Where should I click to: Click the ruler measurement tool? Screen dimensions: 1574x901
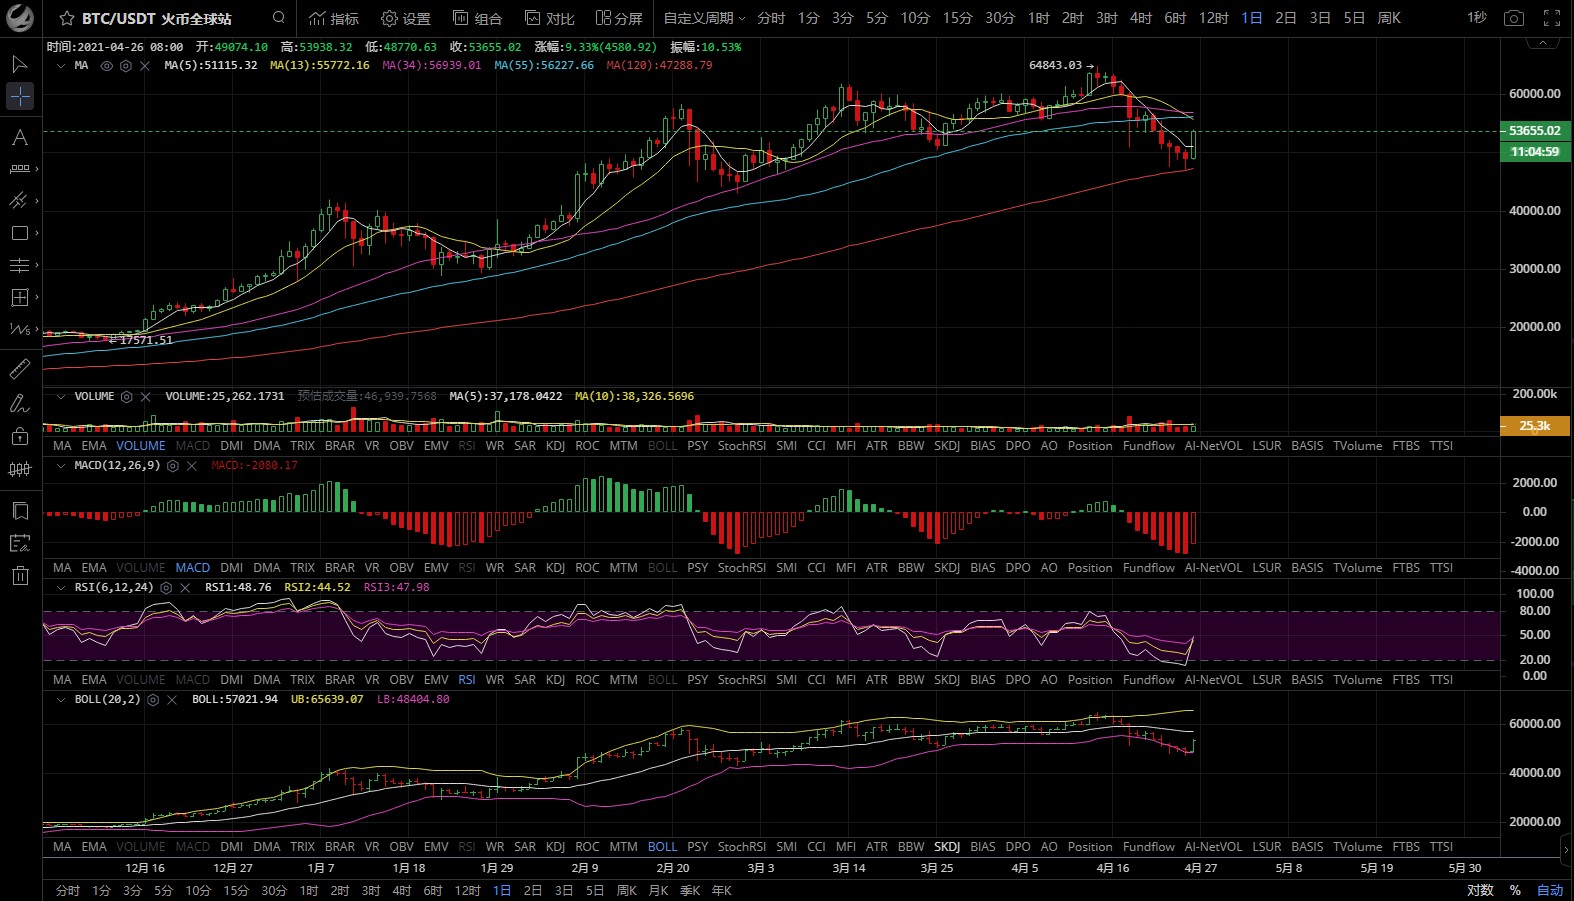click(19, 370)
